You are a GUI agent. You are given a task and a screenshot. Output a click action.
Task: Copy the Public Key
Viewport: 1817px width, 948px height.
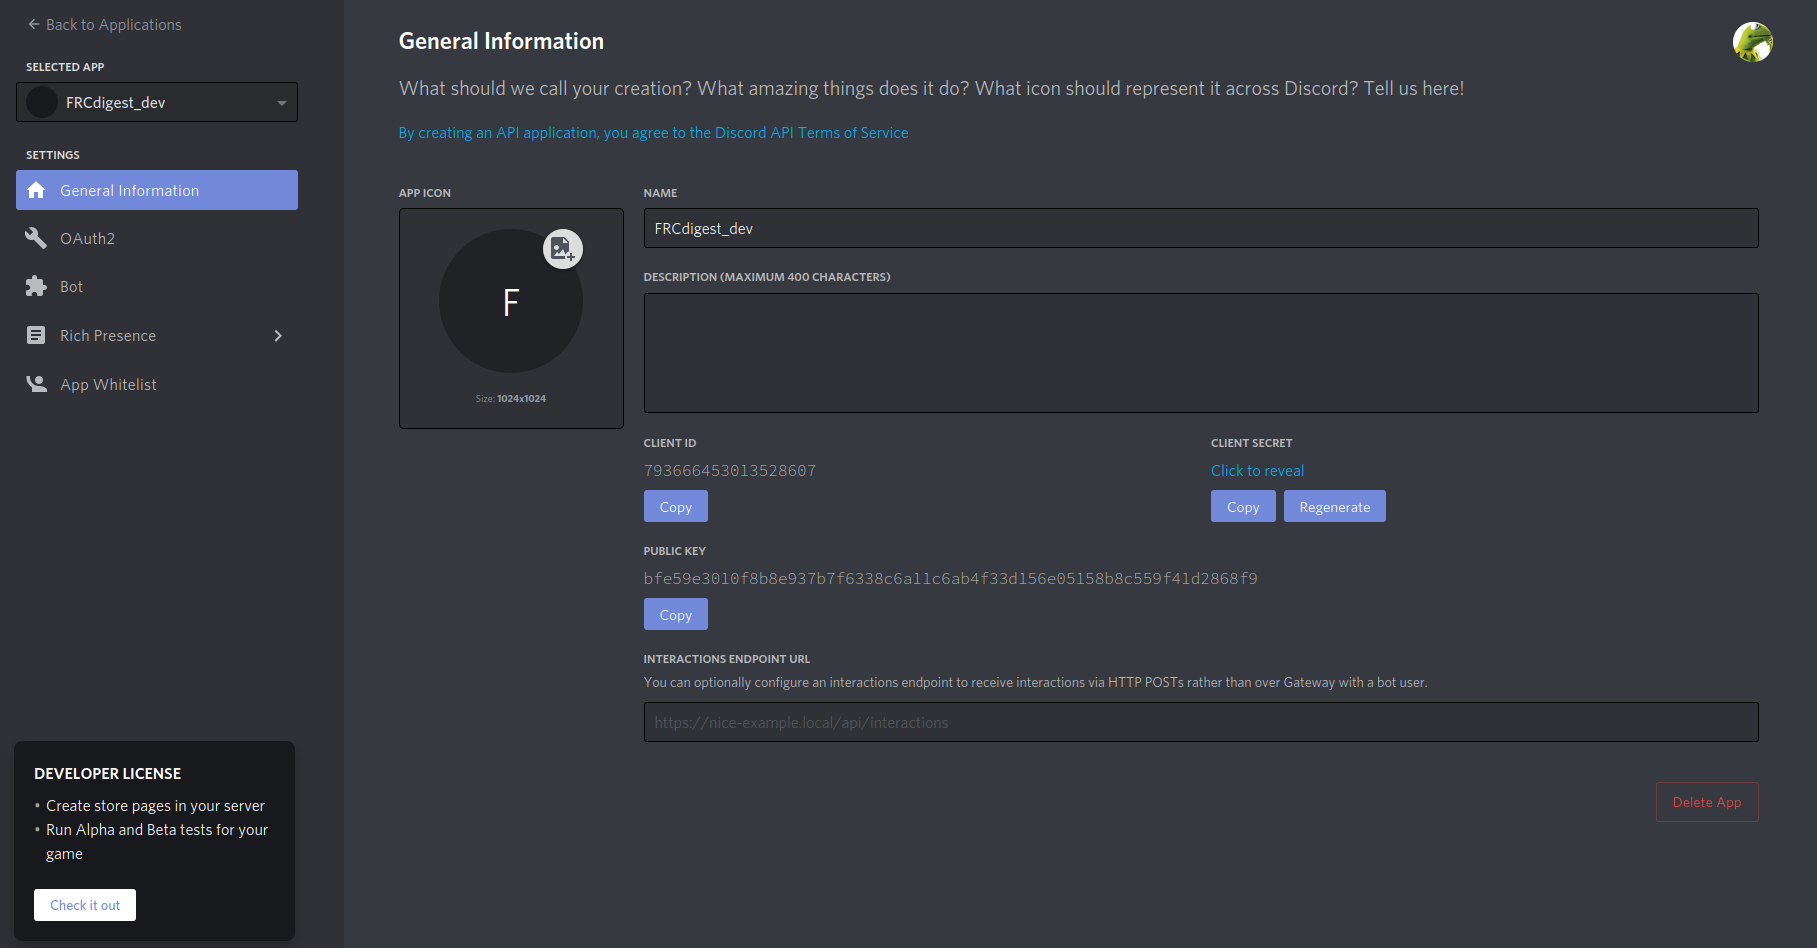[676, 614]
